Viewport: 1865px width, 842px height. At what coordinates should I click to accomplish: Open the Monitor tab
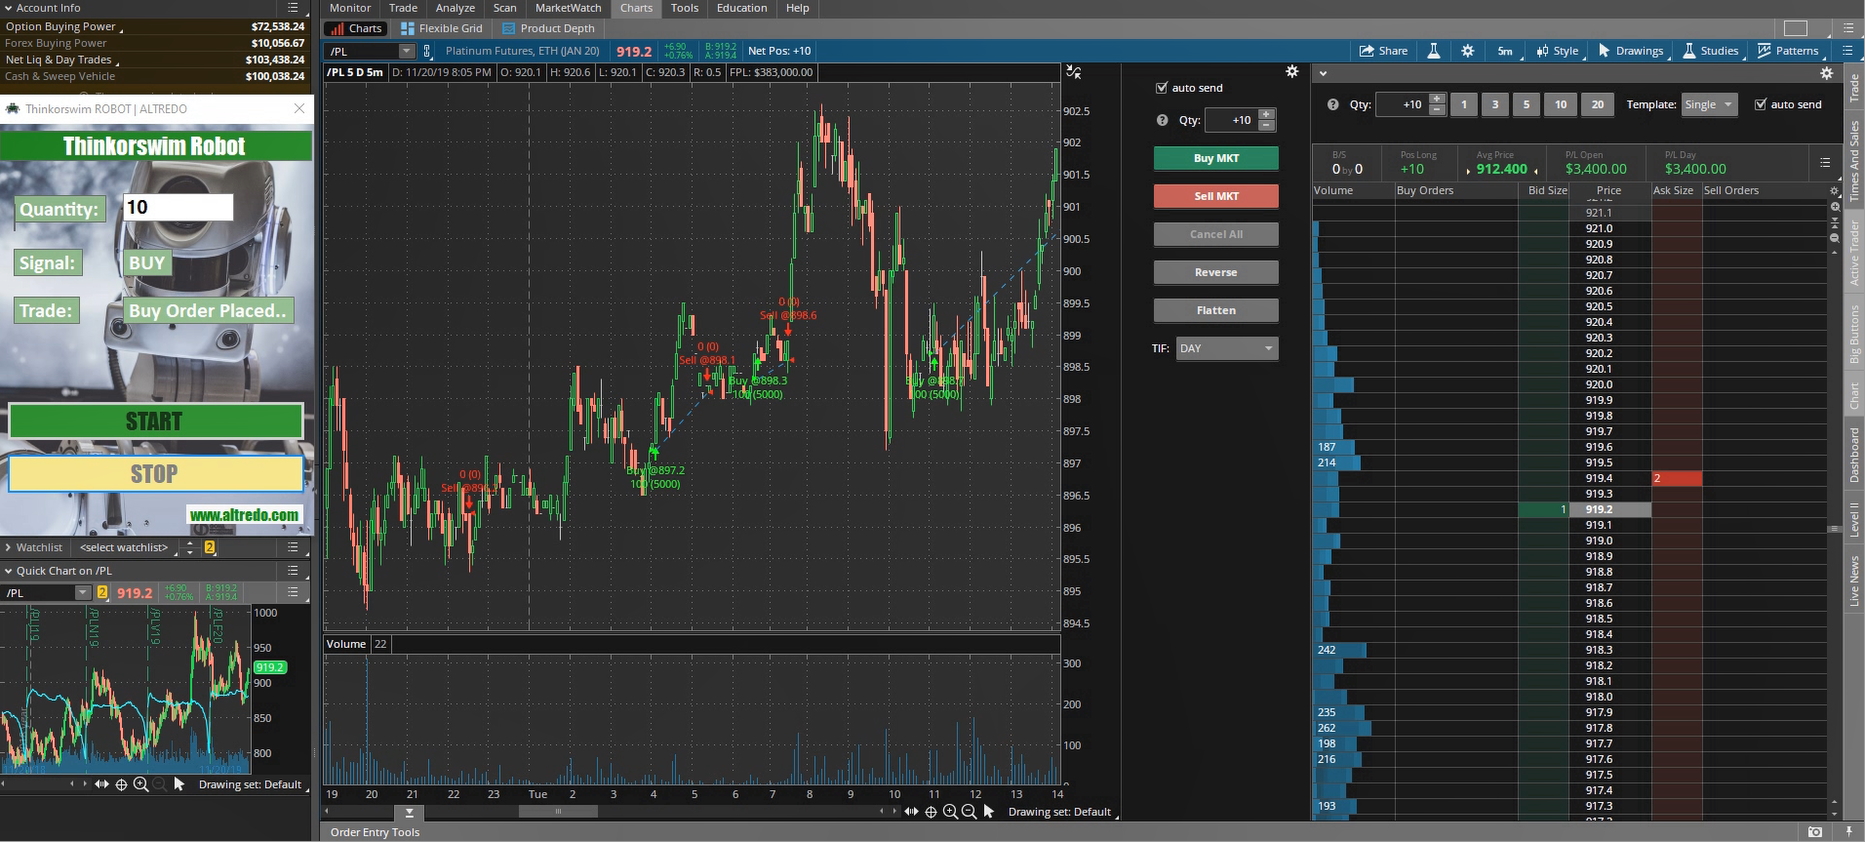tap(350, 8)
